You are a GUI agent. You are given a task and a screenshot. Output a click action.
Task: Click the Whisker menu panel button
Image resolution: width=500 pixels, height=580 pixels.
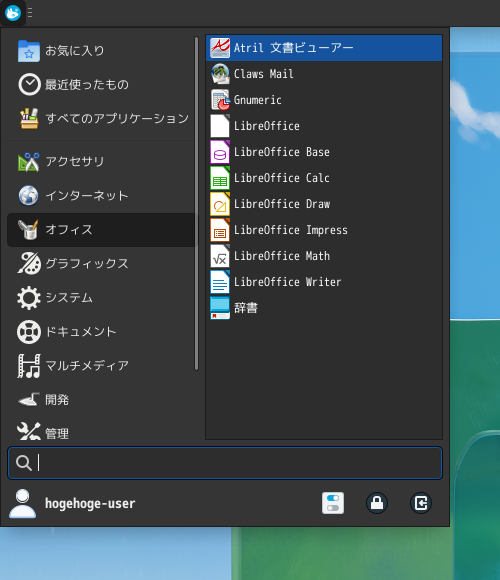click(13, 13)
